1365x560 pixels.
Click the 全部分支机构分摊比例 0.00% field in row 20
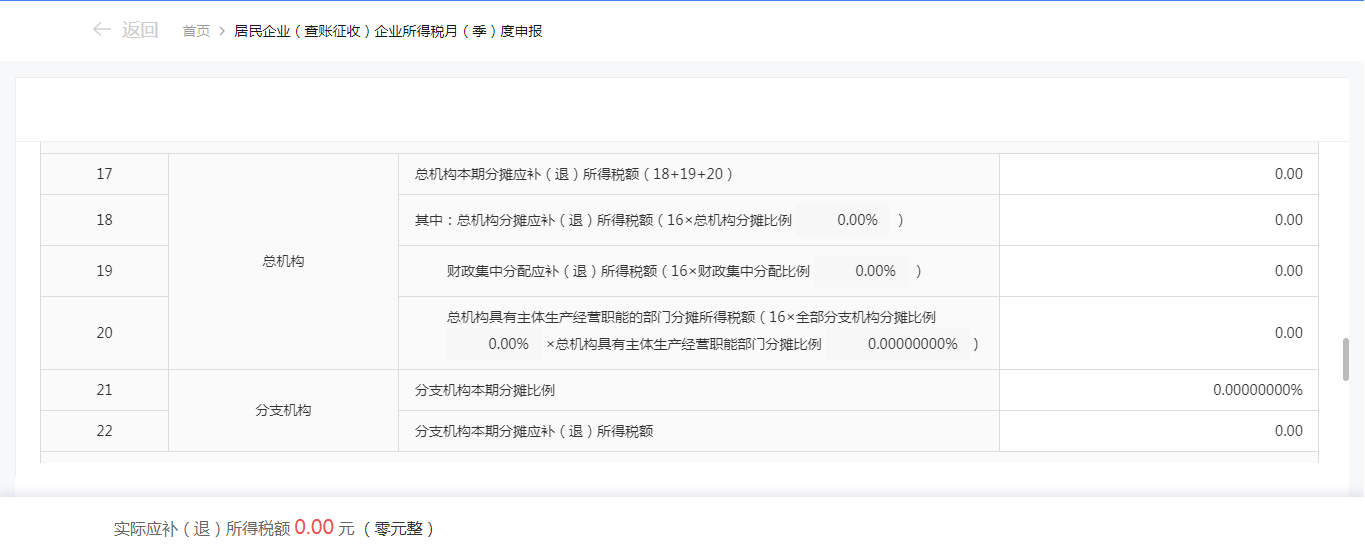(x=493, y=344)
